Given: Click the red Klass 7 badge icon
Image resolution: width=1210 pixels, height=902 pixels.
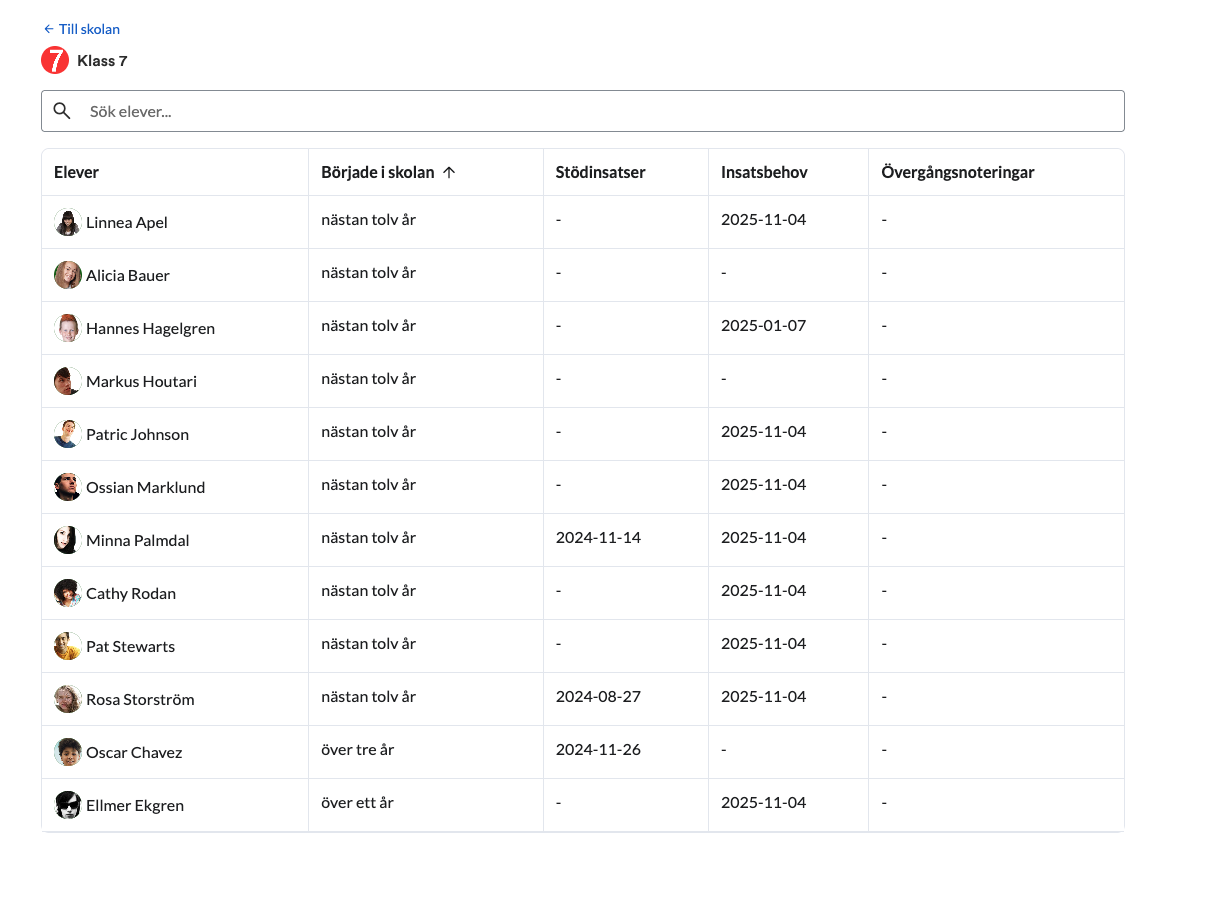Looking at the screenshot, I should pos(54,61).
